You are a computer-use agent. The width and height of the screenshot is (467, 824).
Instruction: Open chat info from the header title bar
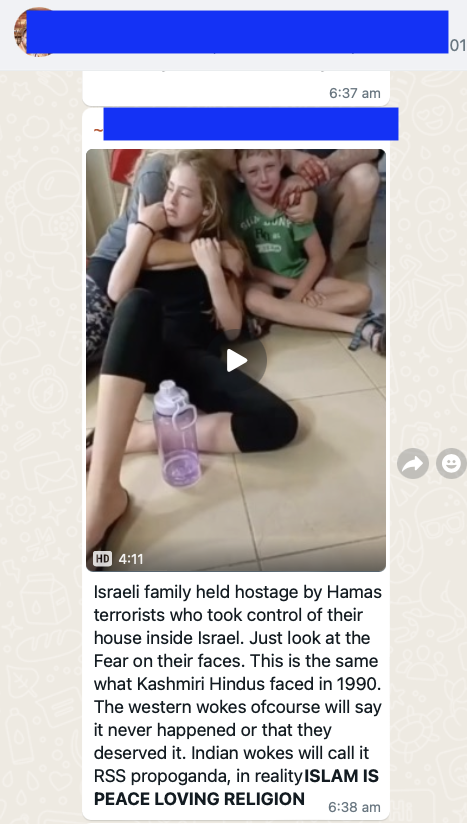(237, 32)
